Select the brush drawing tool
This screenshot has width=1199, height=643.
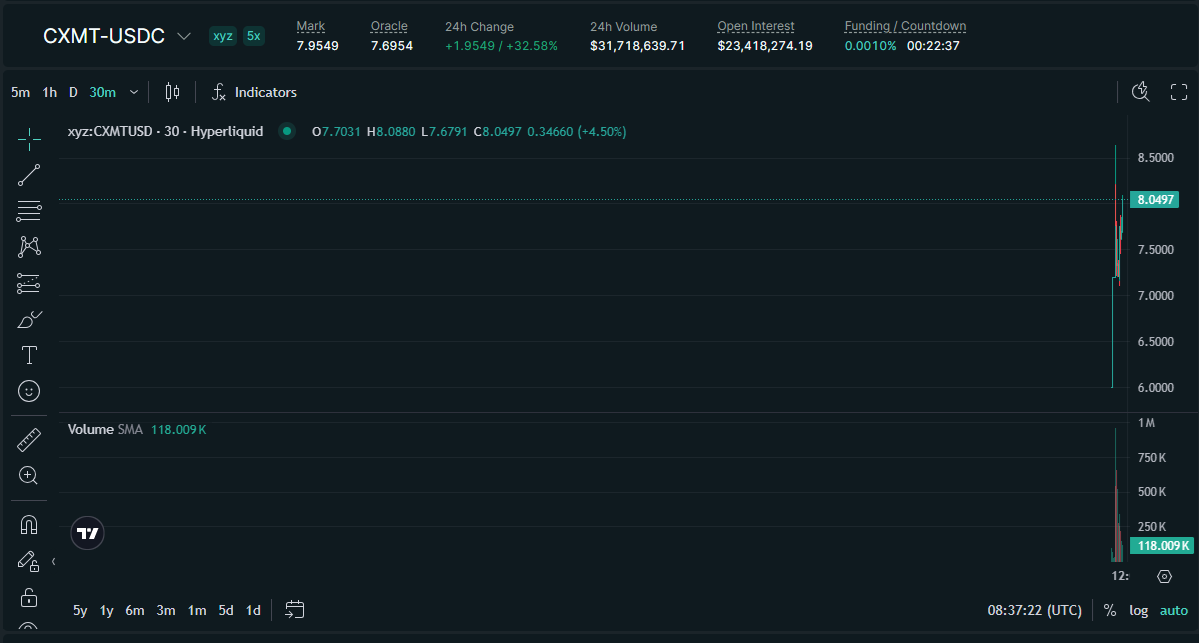point(29,319)
